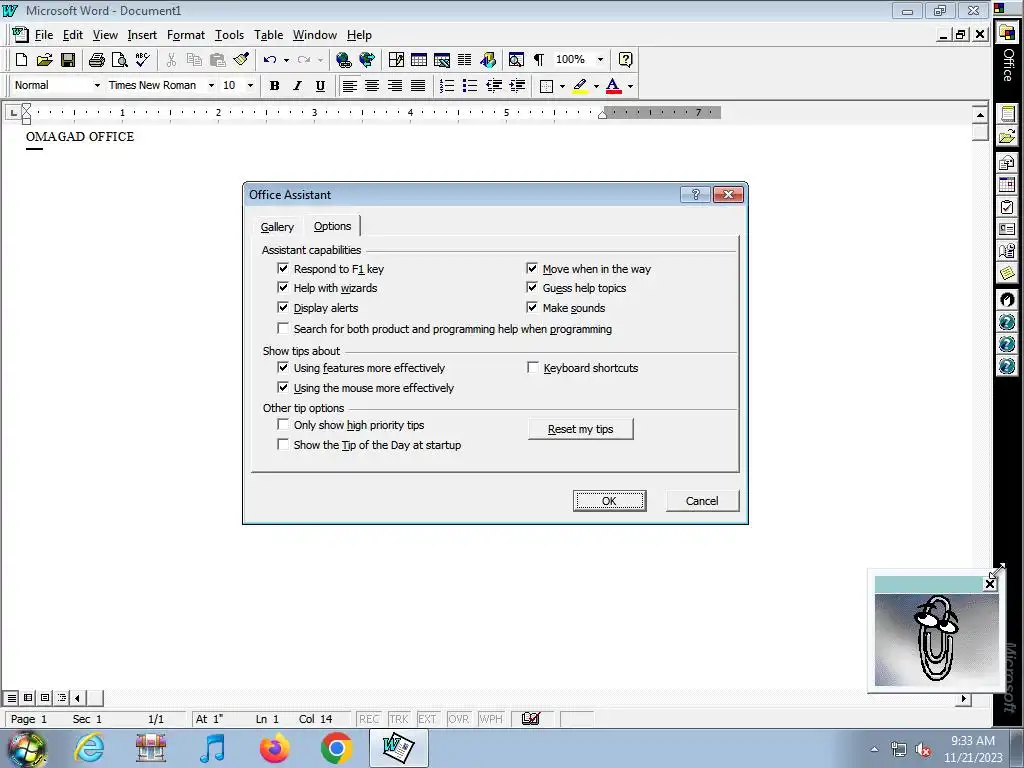The width and height of the screenshot is (1024, 768).
Task: Check Only show high priority tips
Action: click(283, 424)
